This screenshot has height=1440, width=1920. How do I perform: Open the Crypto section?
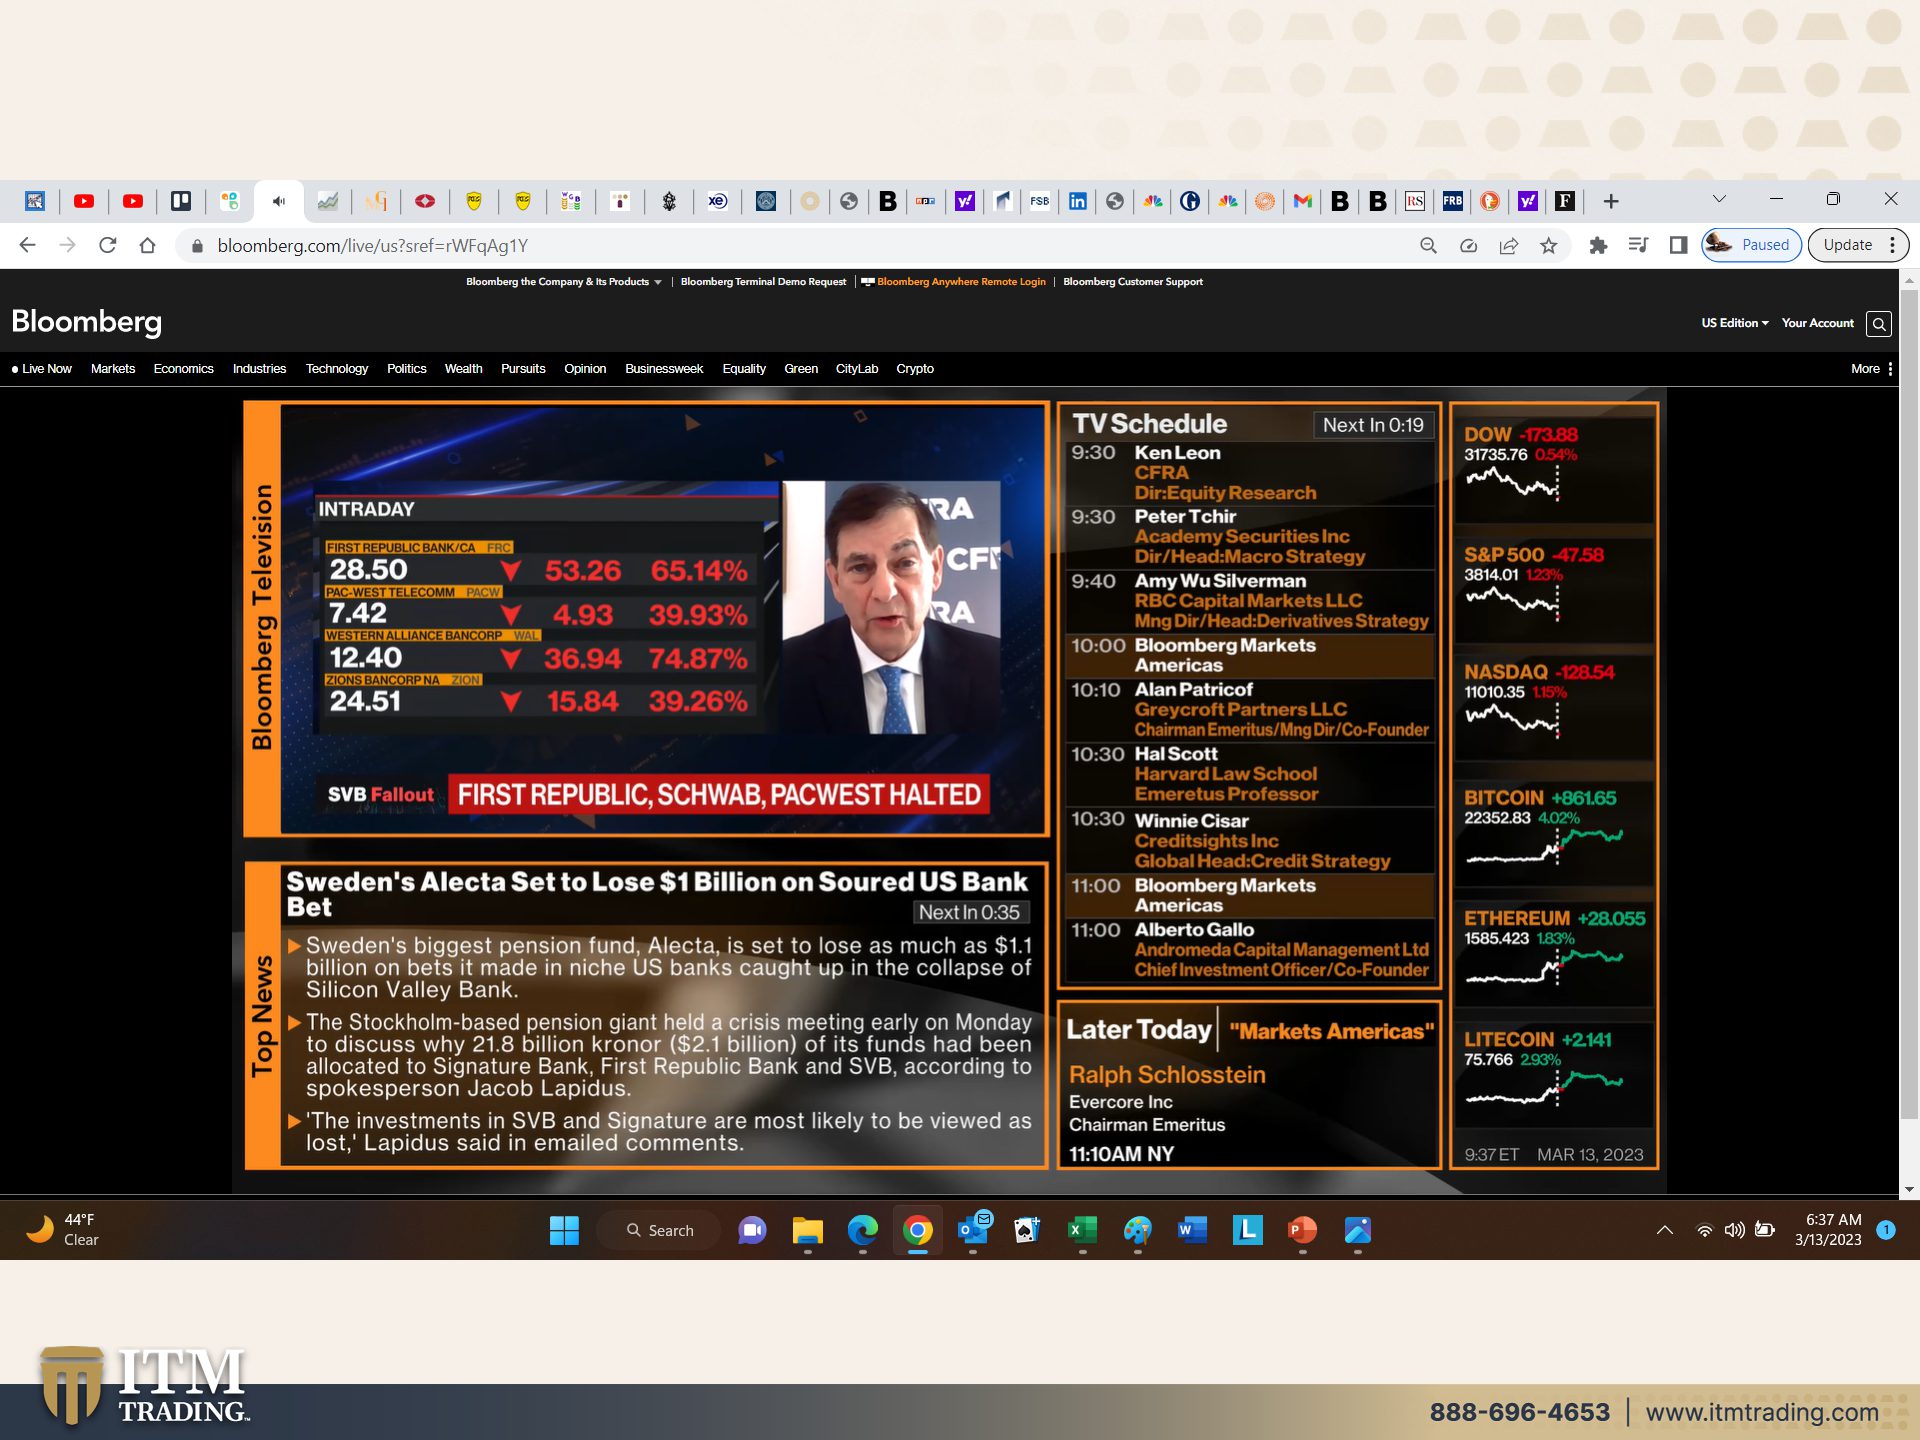tap(915, 369)
